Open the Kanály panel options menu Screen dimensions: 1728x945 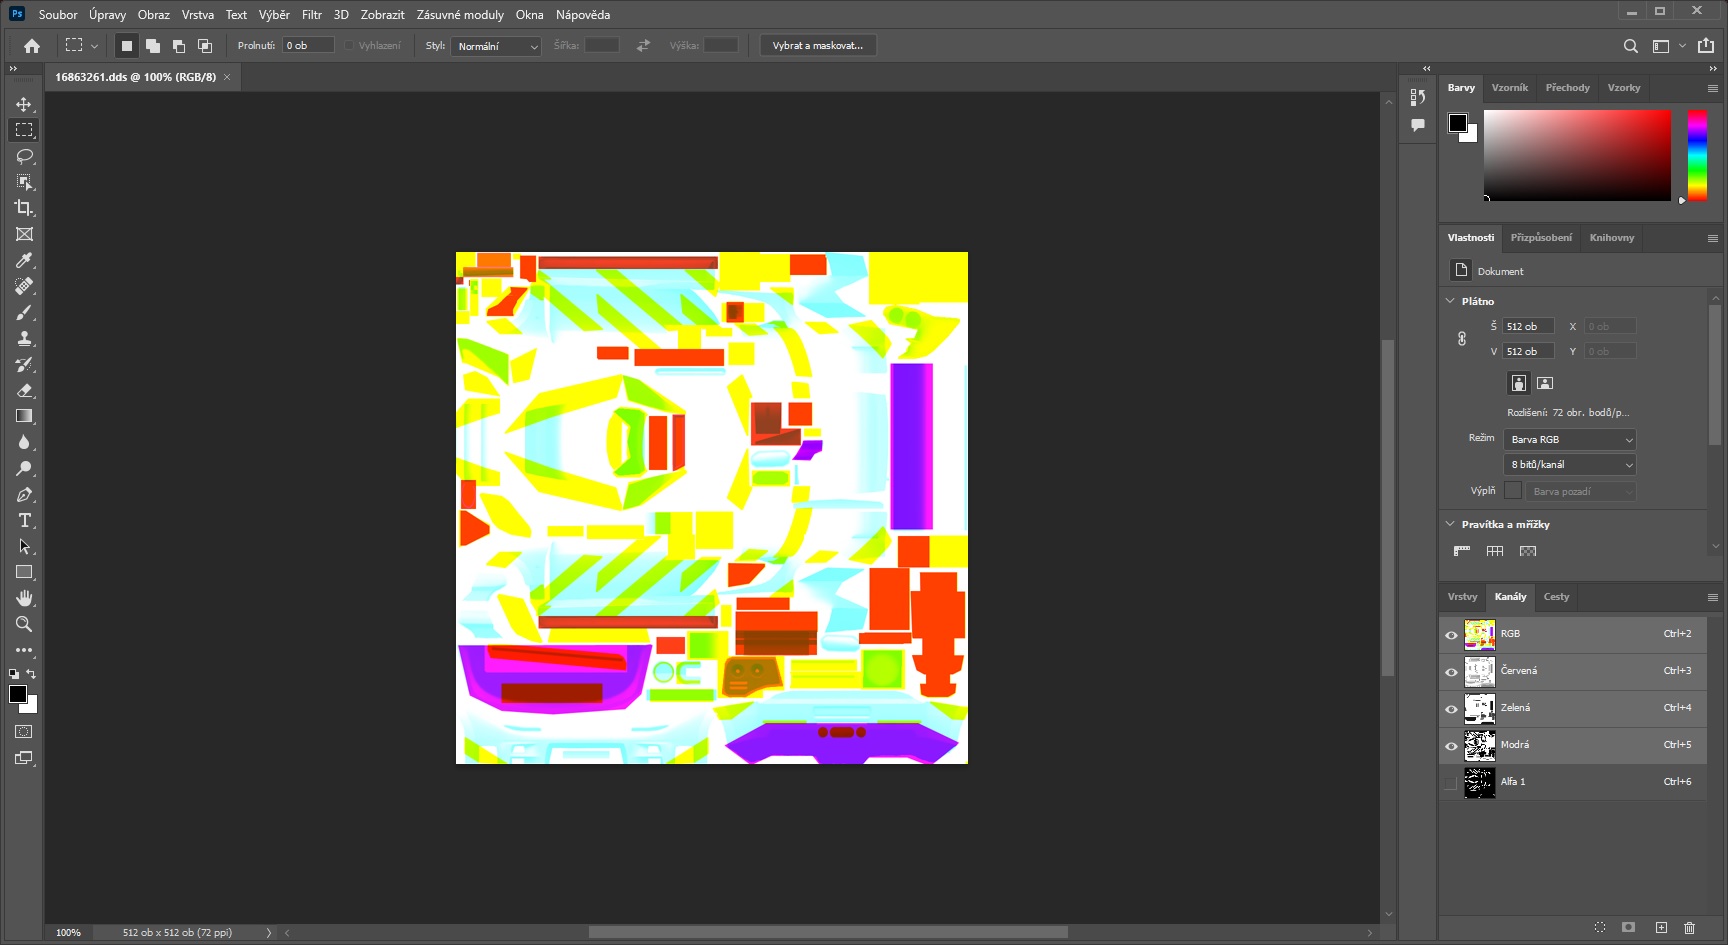(1713, 597)
